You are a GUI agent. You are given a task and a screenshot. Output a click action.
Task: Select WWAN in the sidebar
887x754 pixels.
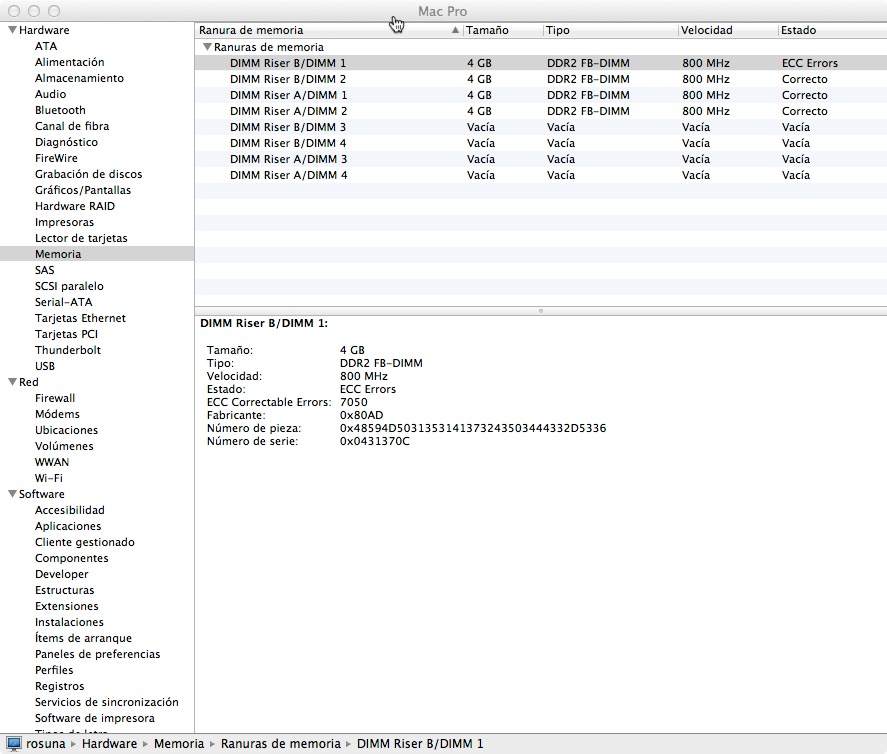tap(51, 462)
